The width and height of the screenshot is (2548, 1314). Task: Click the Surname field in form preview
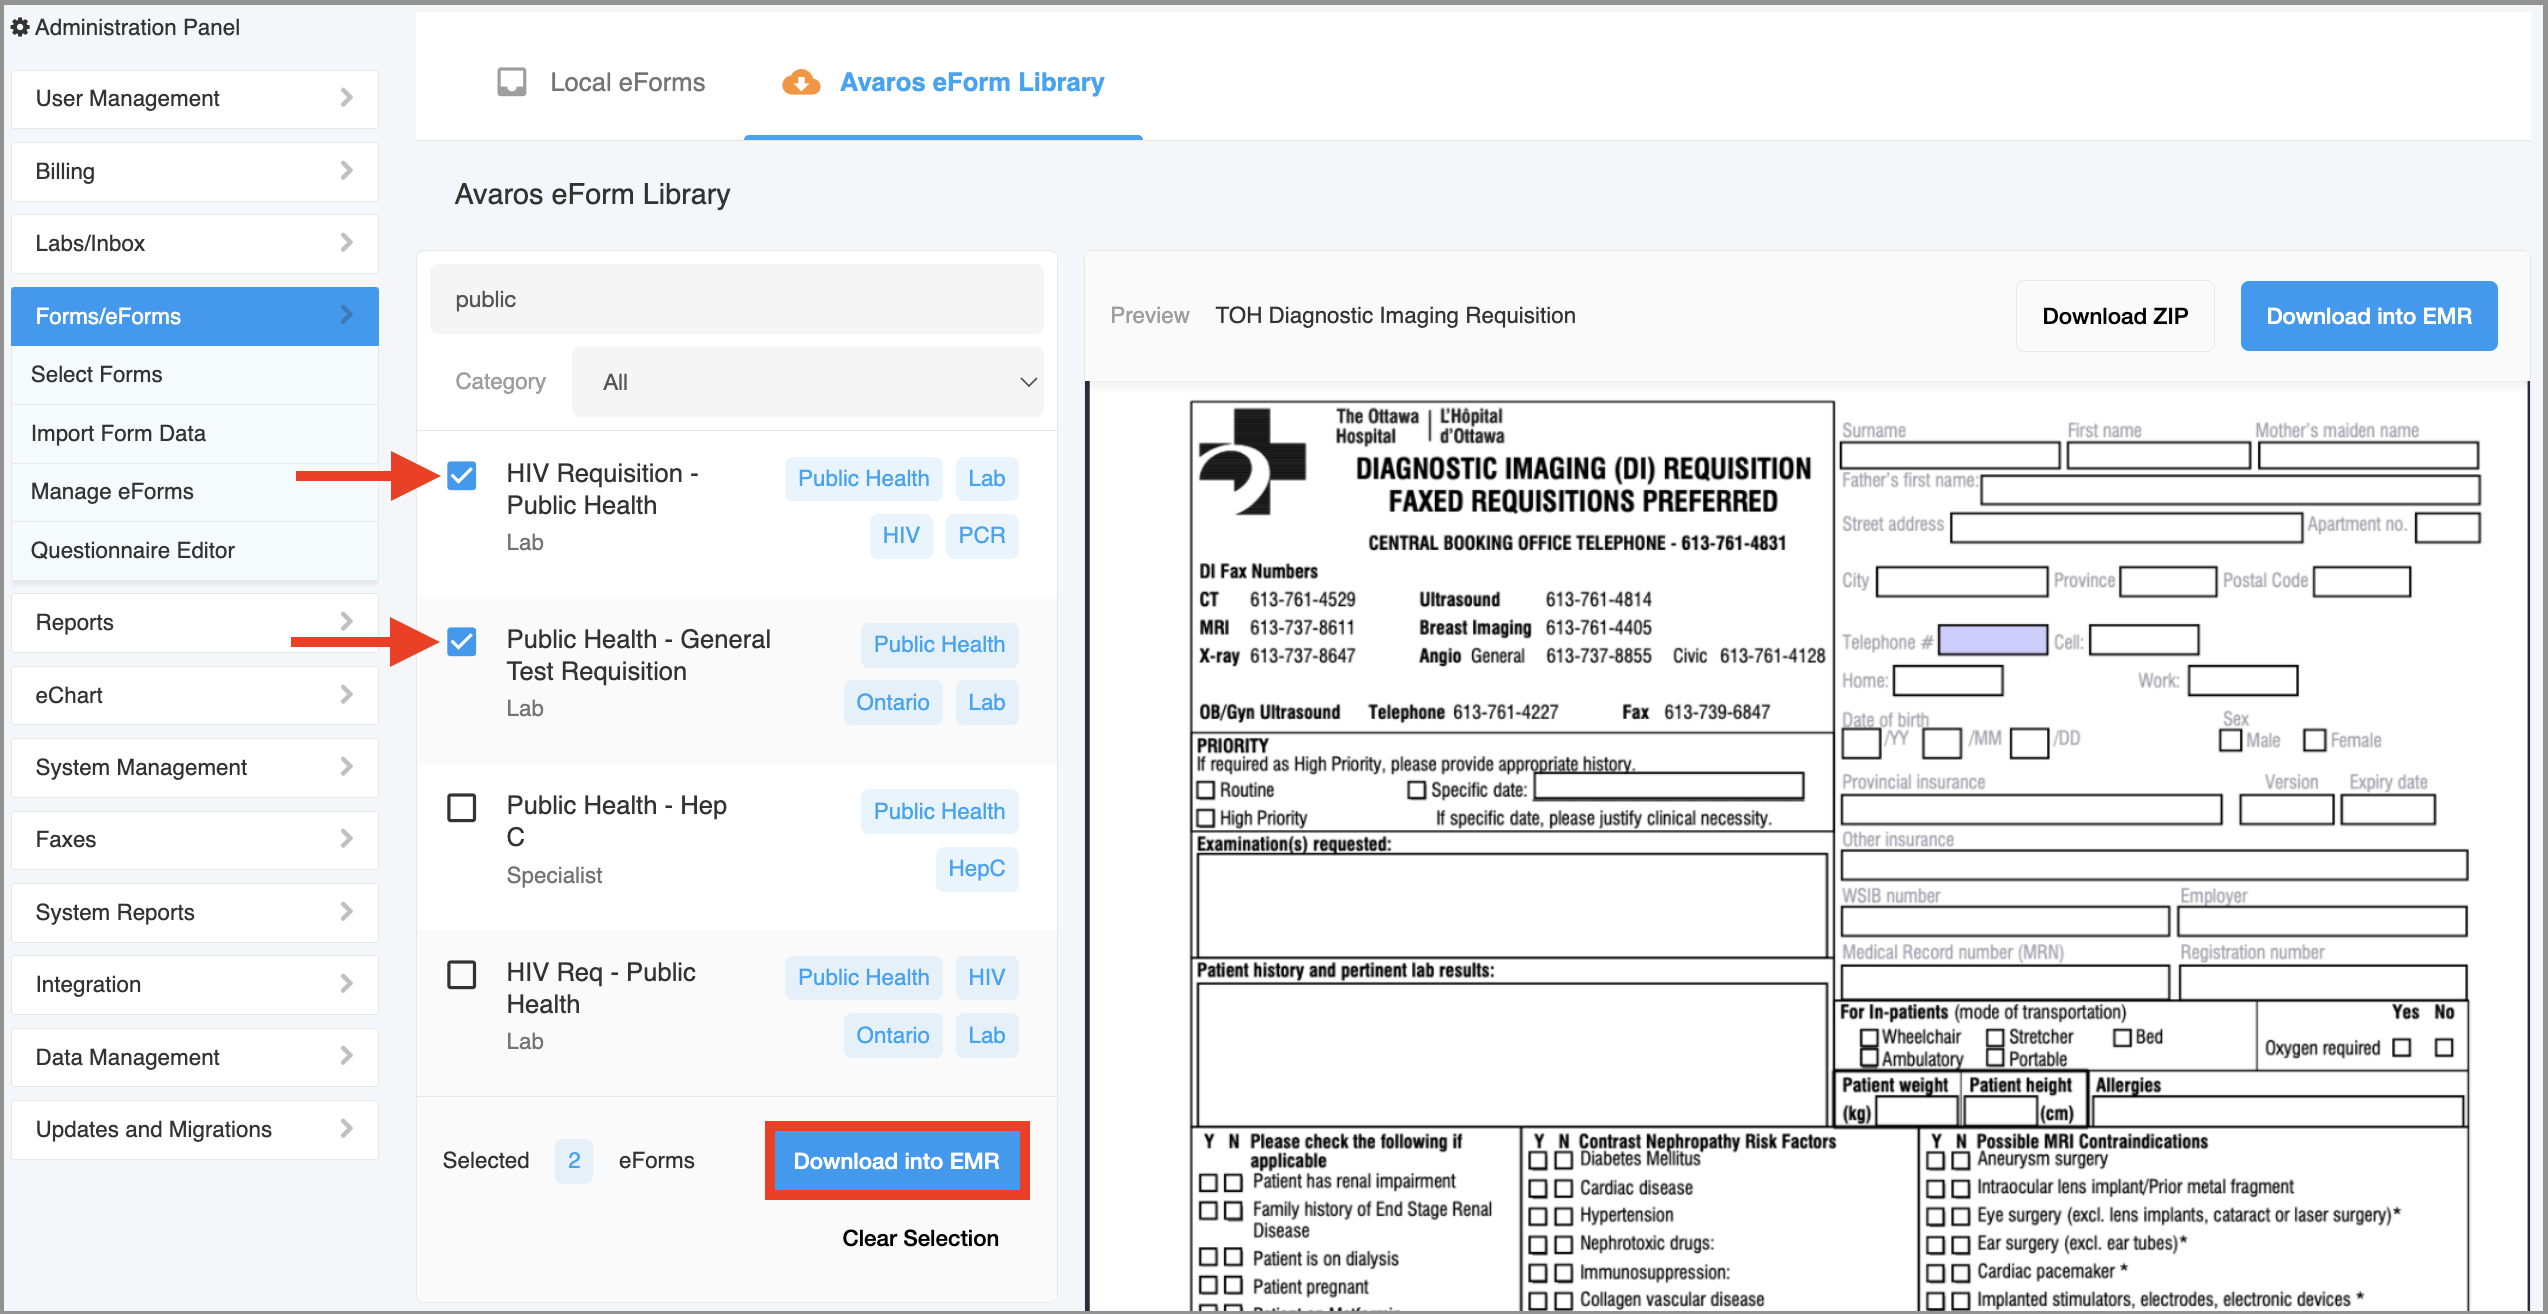[x=1950, y=455]
